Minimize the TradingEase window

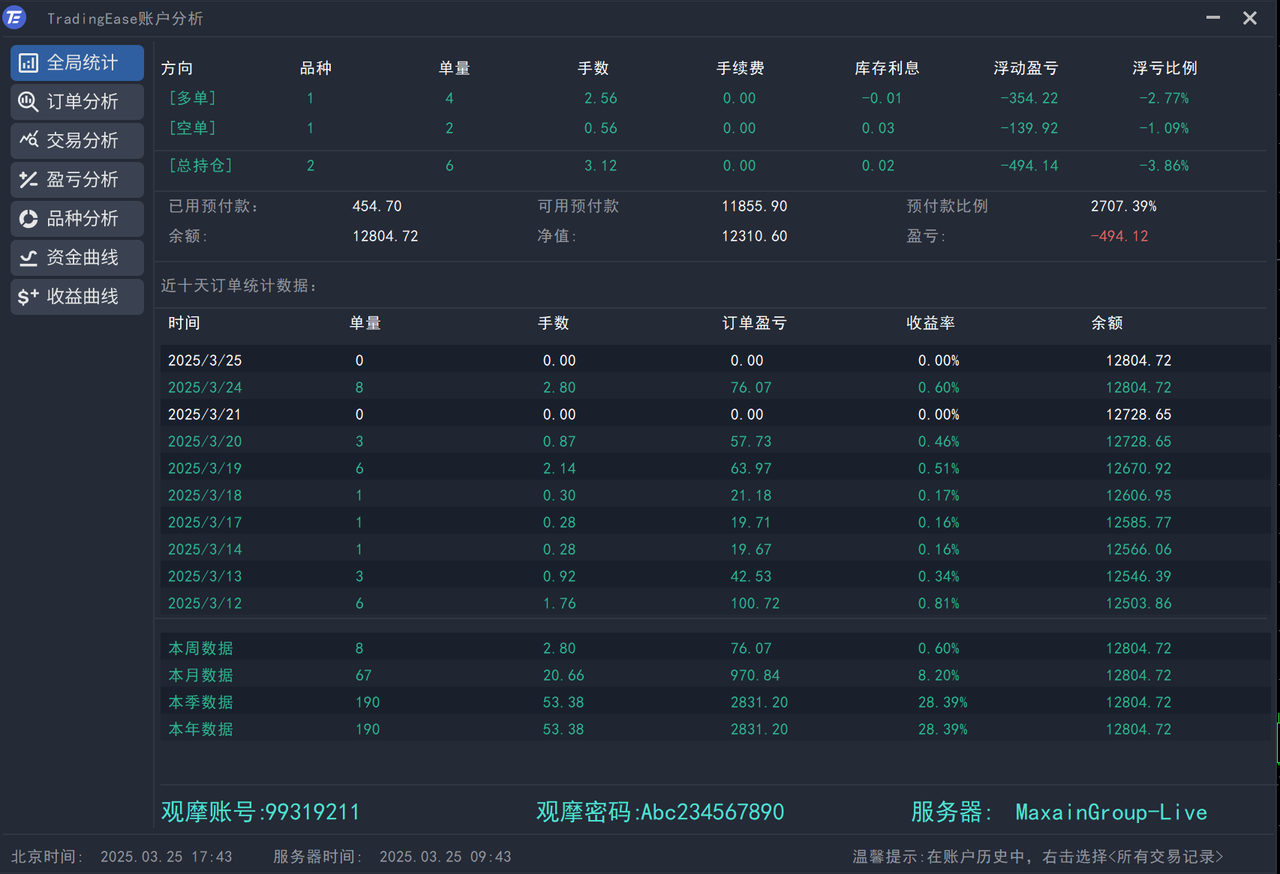coord(1213,18)
